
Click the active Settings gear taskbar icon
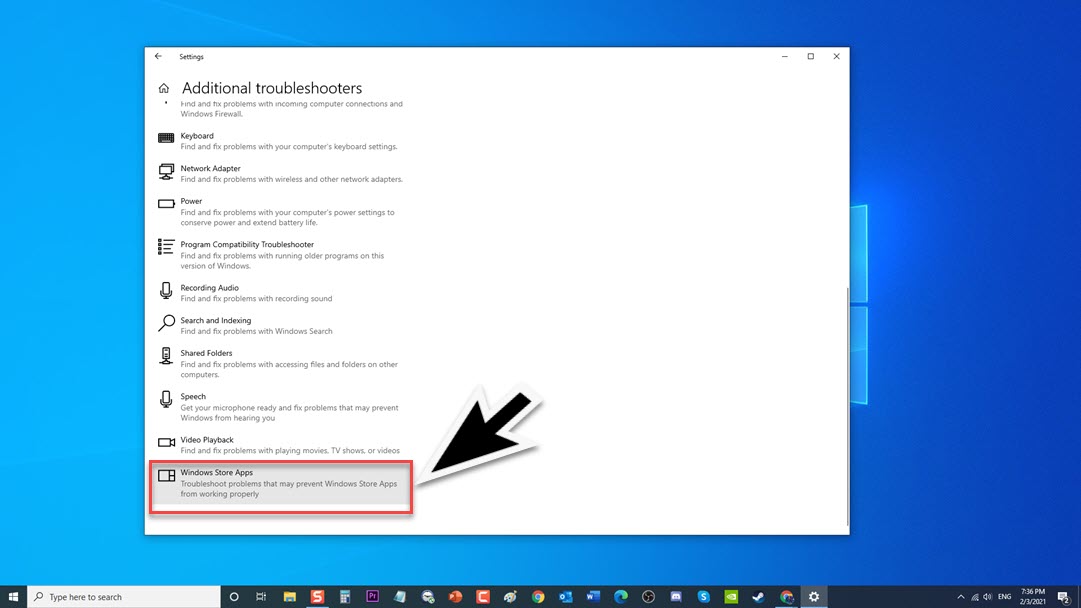click(814, 596)
